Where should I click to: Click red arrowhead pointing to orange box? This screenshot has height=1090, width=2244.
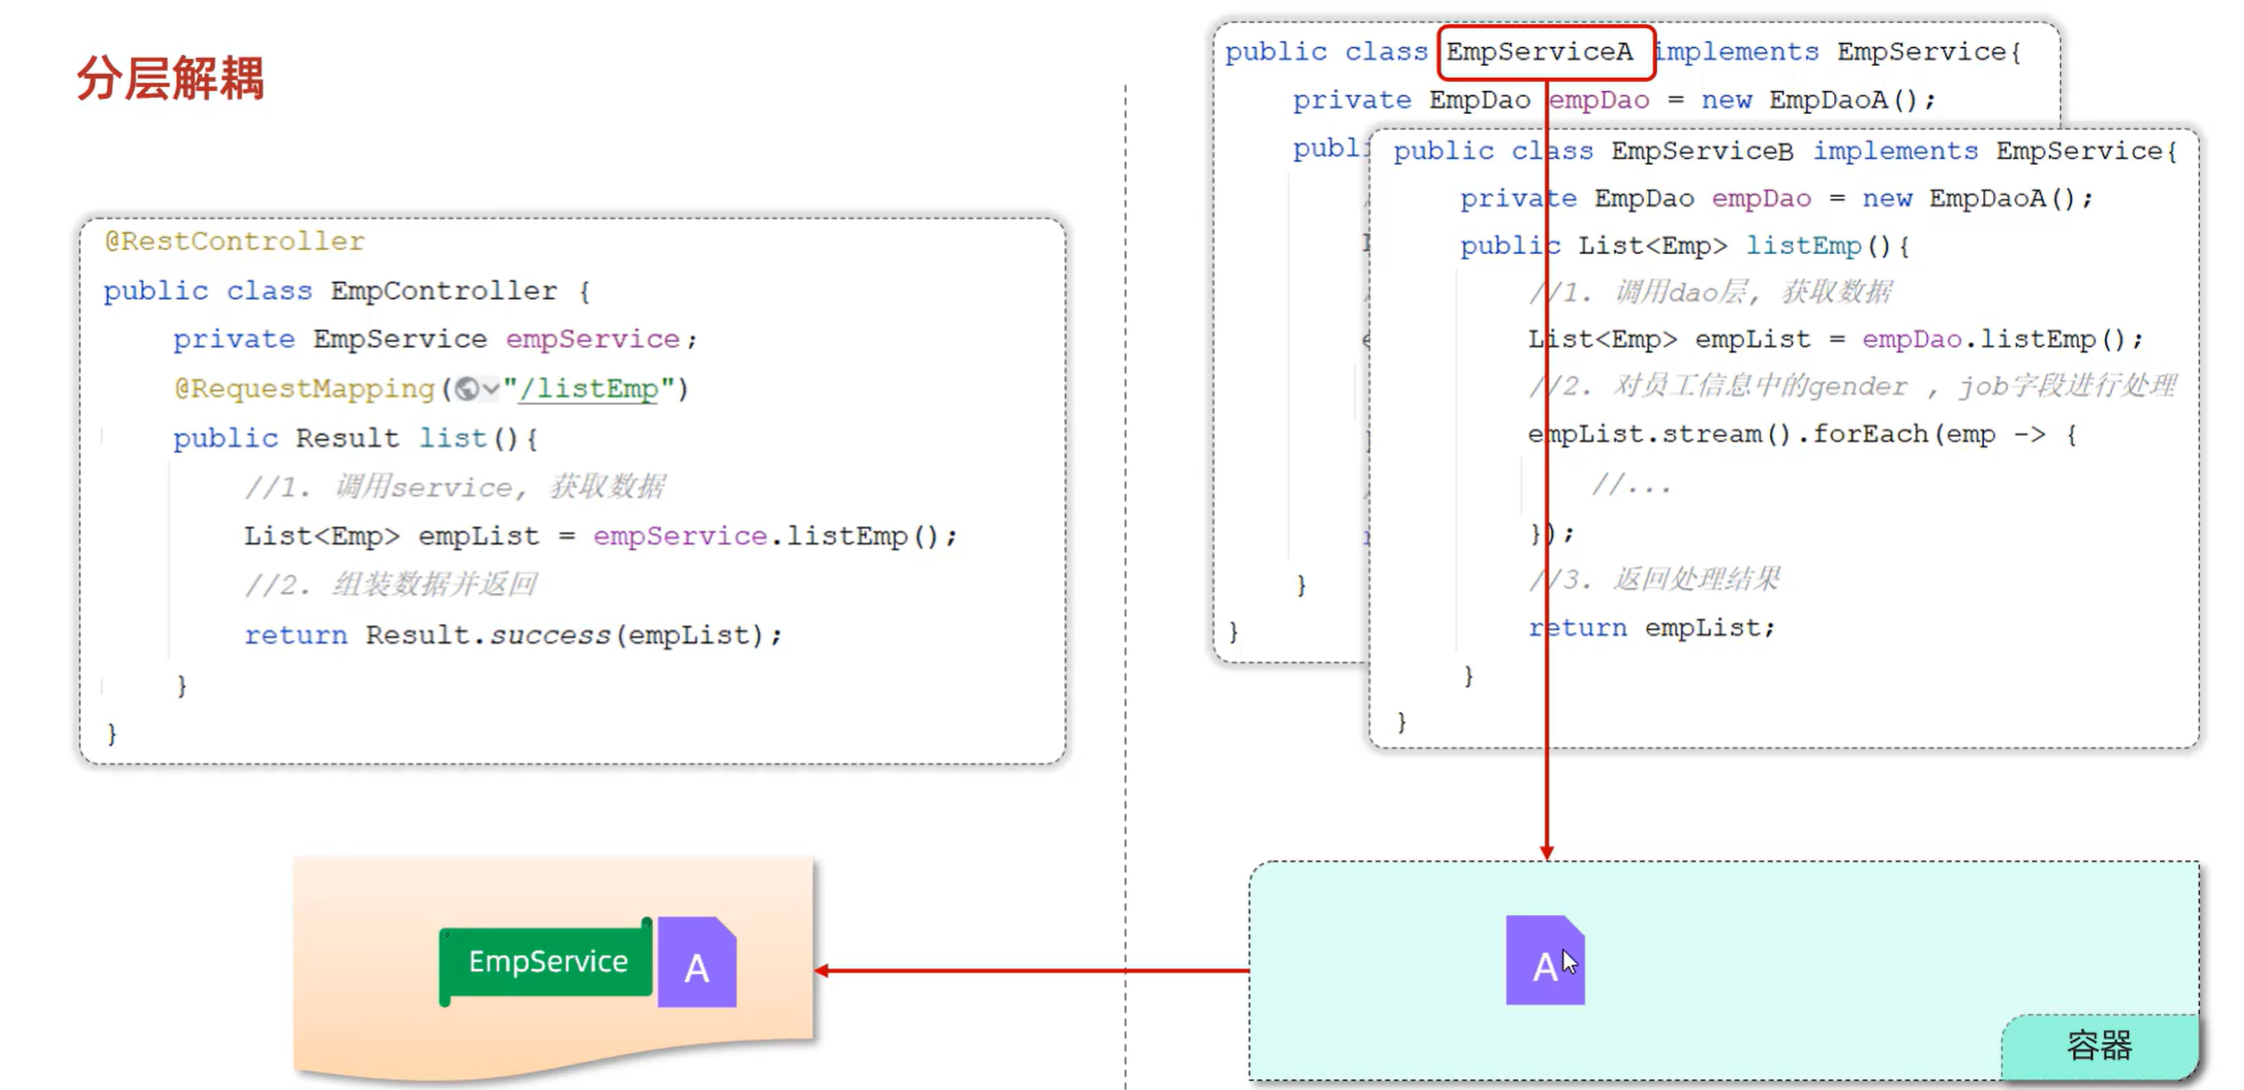pos(822,970)
